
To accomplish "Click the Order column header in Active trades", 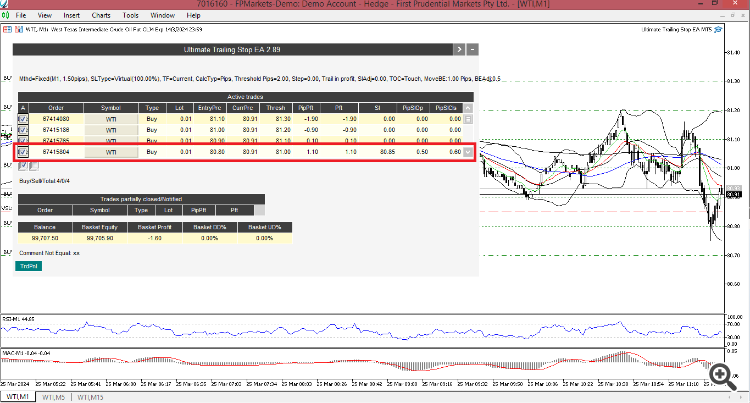I will [x=56, y=108].
